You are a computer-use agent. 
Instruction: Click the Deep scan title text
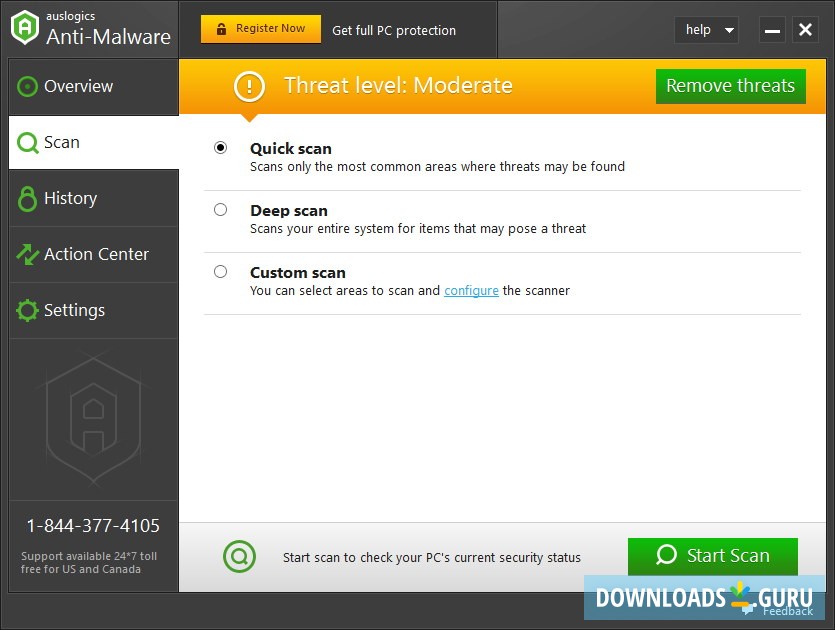tap(289, 211)
